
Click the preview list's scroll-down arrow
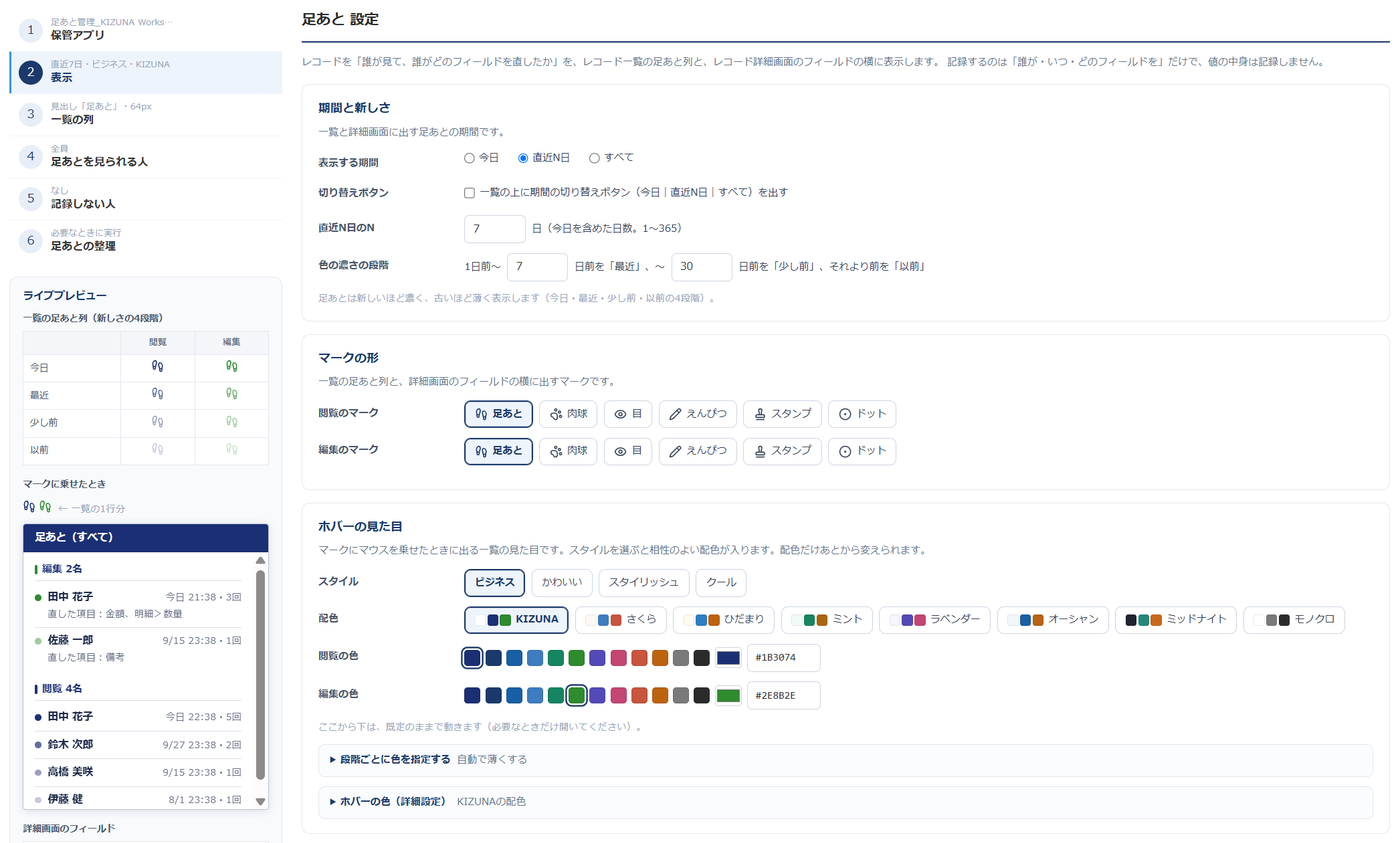pos(261,801)
